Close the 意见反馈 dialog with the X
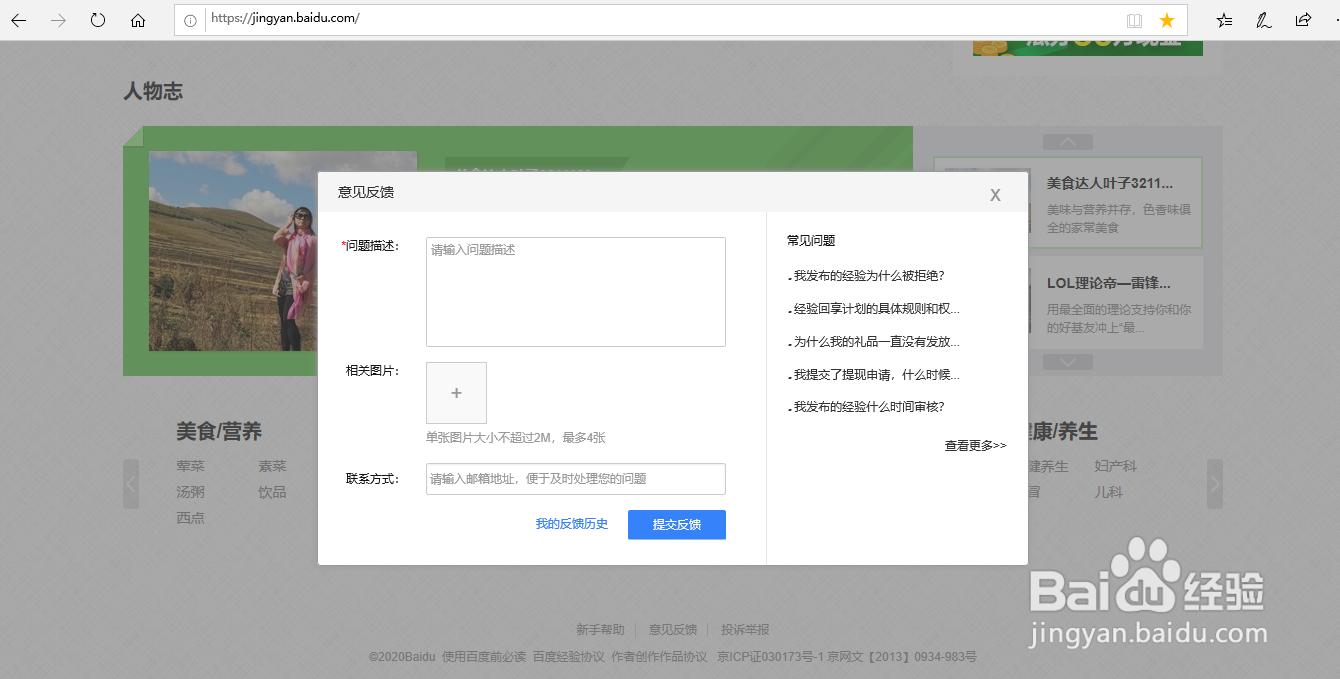This screenshot has height=679, width=1340. [995, 195]
